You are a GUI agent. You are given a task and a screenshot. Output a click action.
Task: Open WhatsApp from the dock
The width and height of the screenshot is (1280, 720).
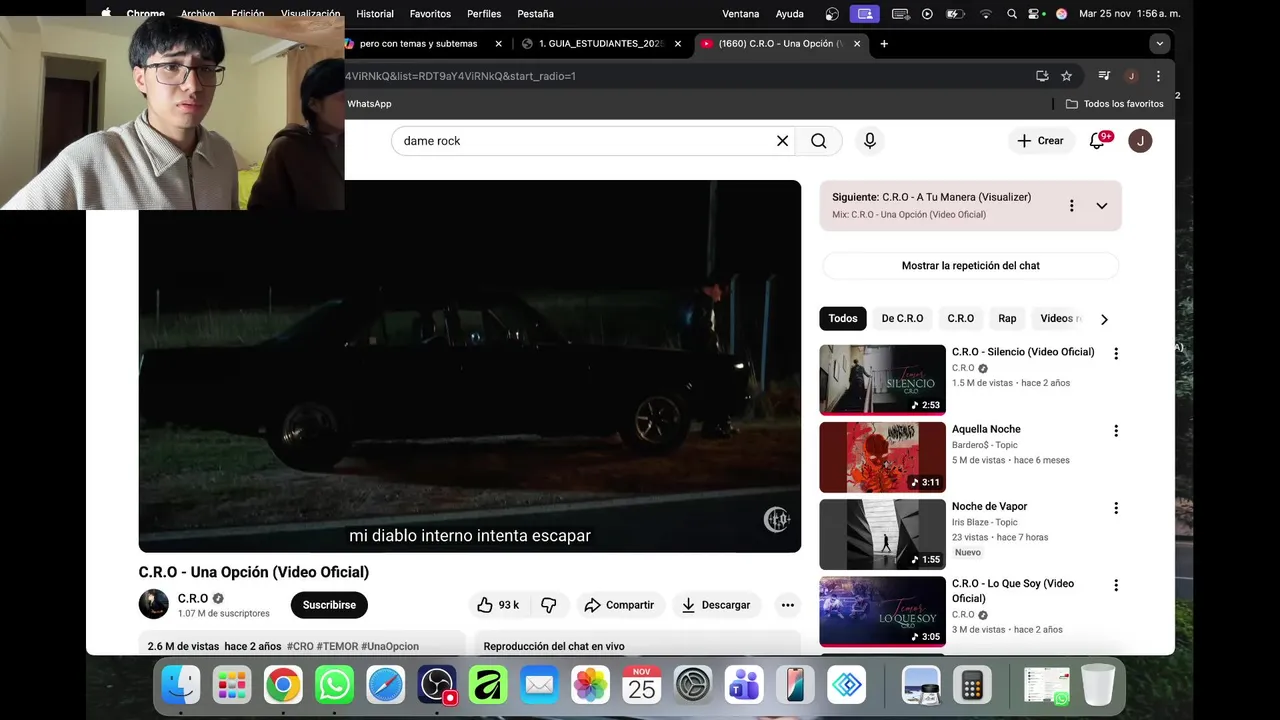[334, 685]
